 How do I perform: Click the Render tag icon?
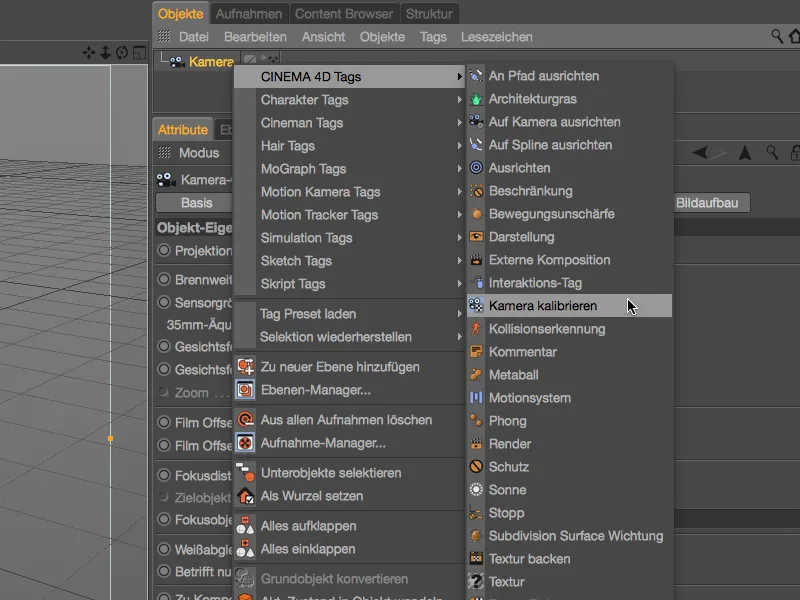click(x=478, y=444)
